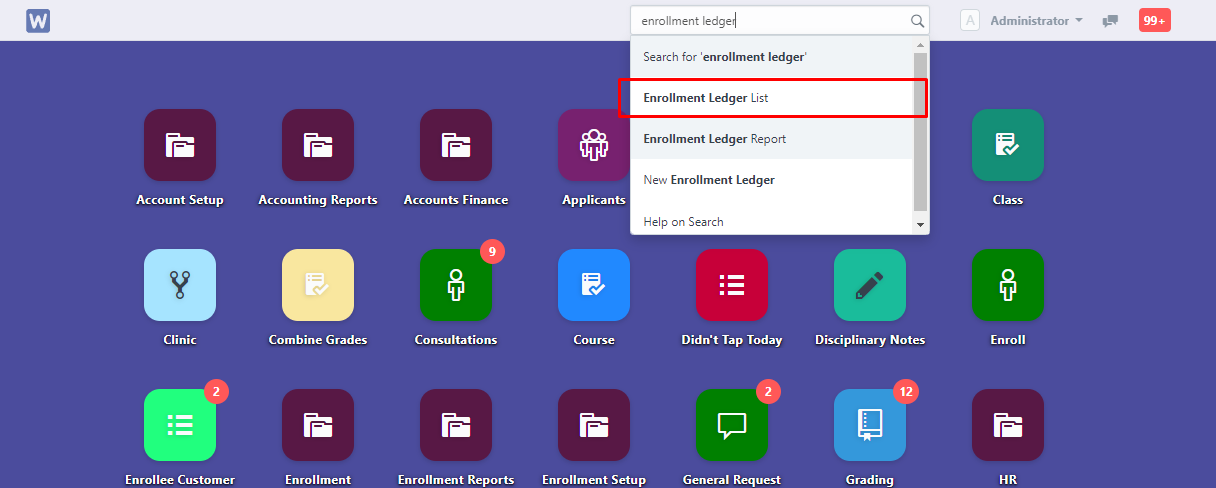This screenshot has height=488, width=1216.
Task: Open the Didn't Tap Today icon
Action: (x=732, y=285)
